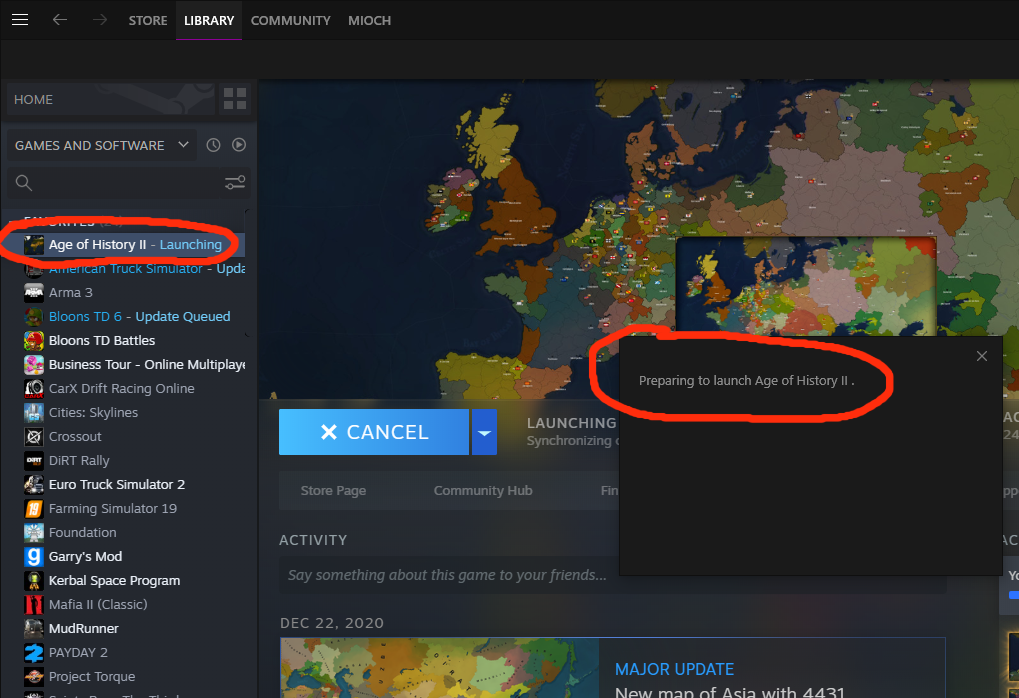
Task: Open the Store tab
Action: click(148, 20)
